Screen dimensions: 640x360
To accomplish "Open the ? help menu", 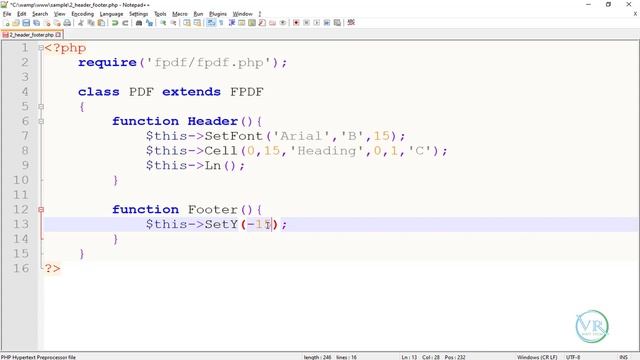I will 260,14.
